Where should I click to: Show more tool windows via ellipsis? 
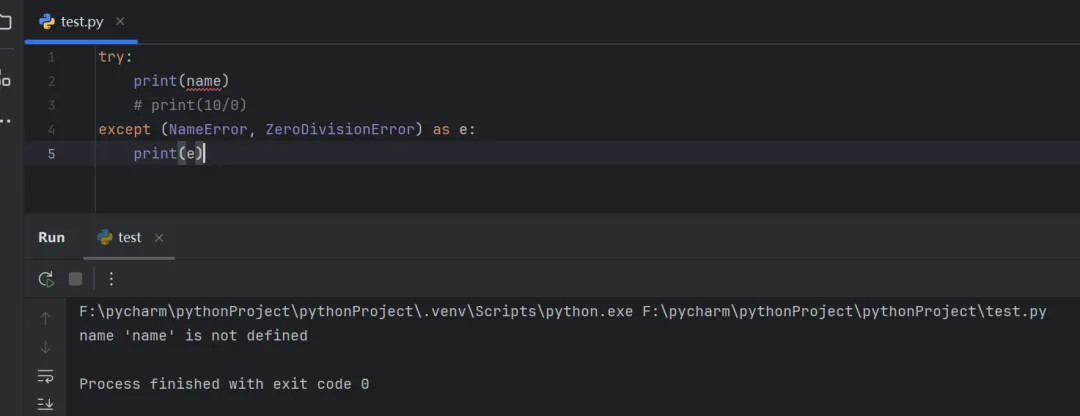coord(5,121)
